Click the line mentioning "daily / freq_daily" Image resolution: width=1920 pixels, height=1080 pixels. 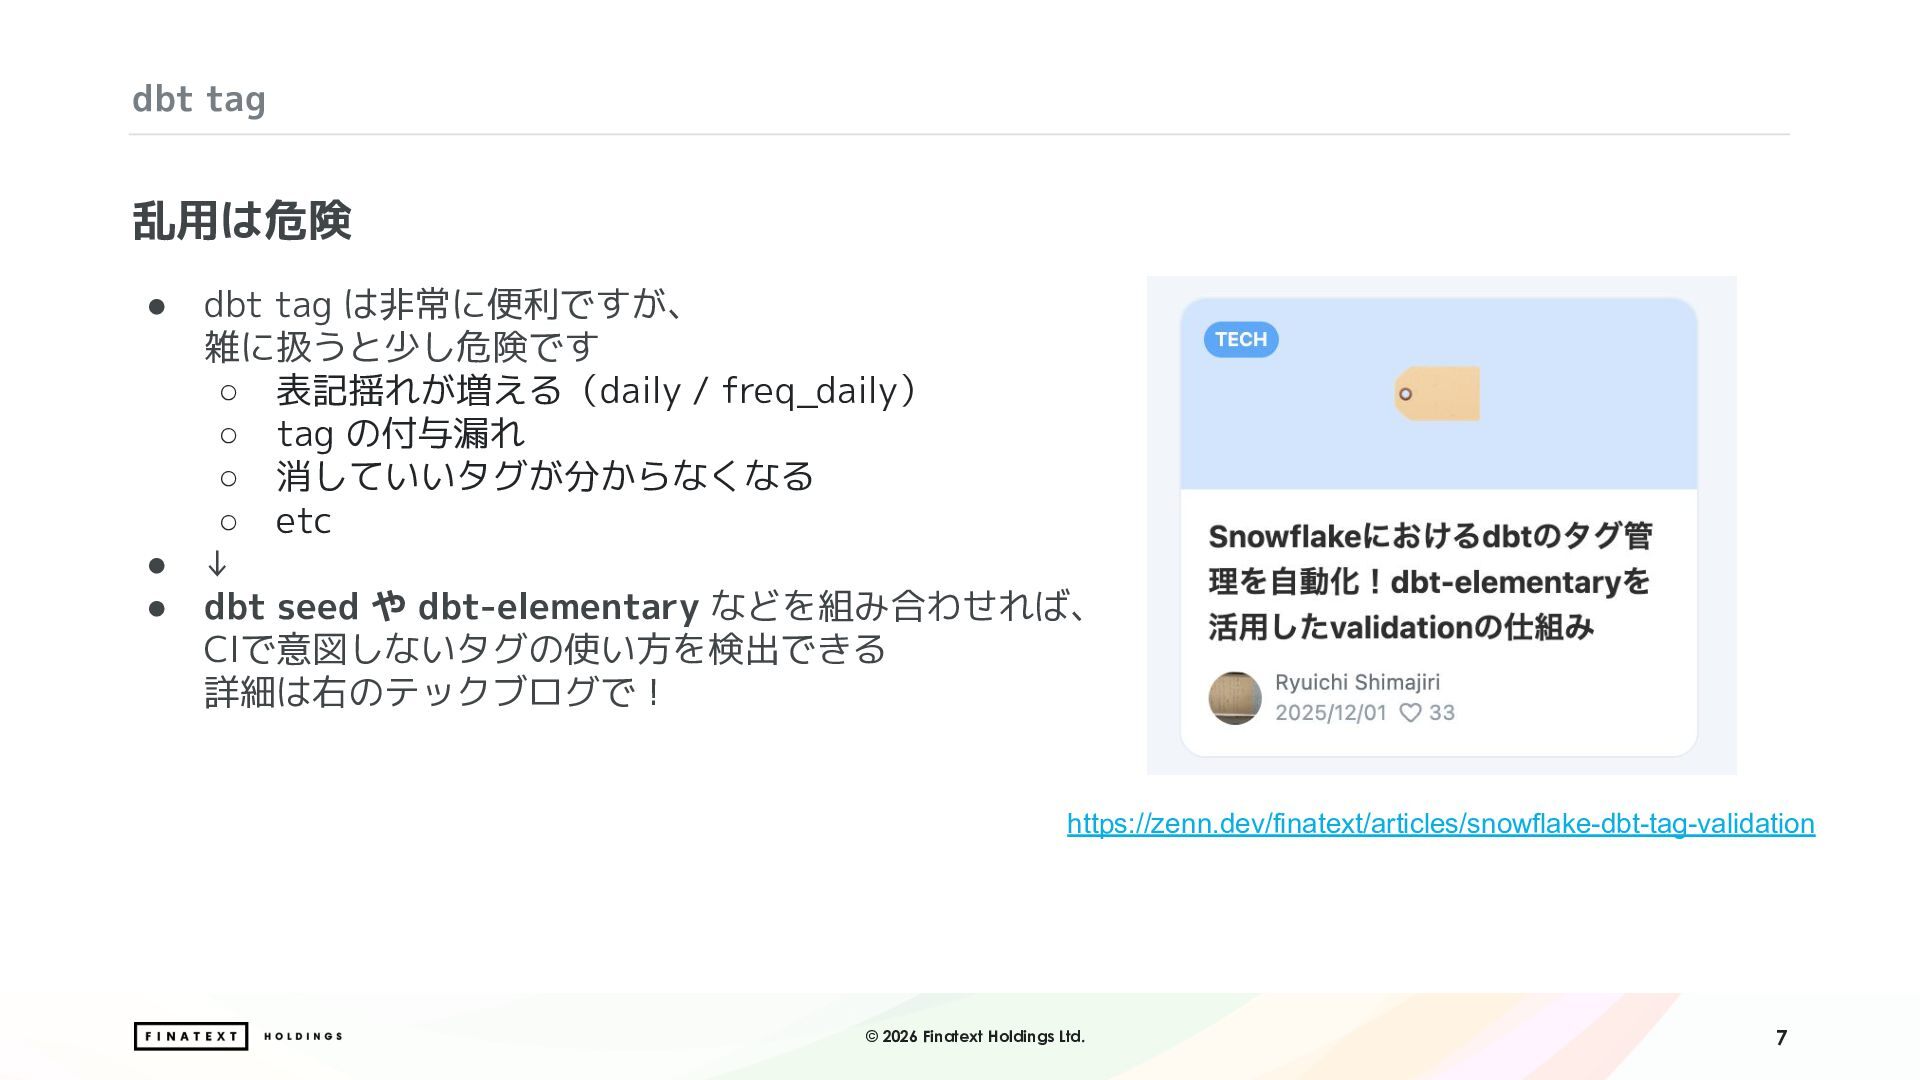(x=597, y=390)
